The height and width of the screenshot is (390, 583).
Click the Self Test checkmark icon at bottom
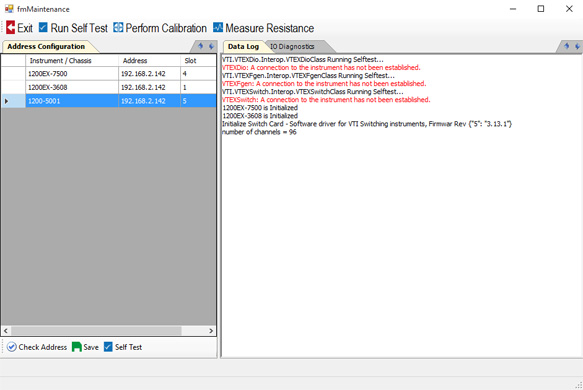click(x=108, y=347)
